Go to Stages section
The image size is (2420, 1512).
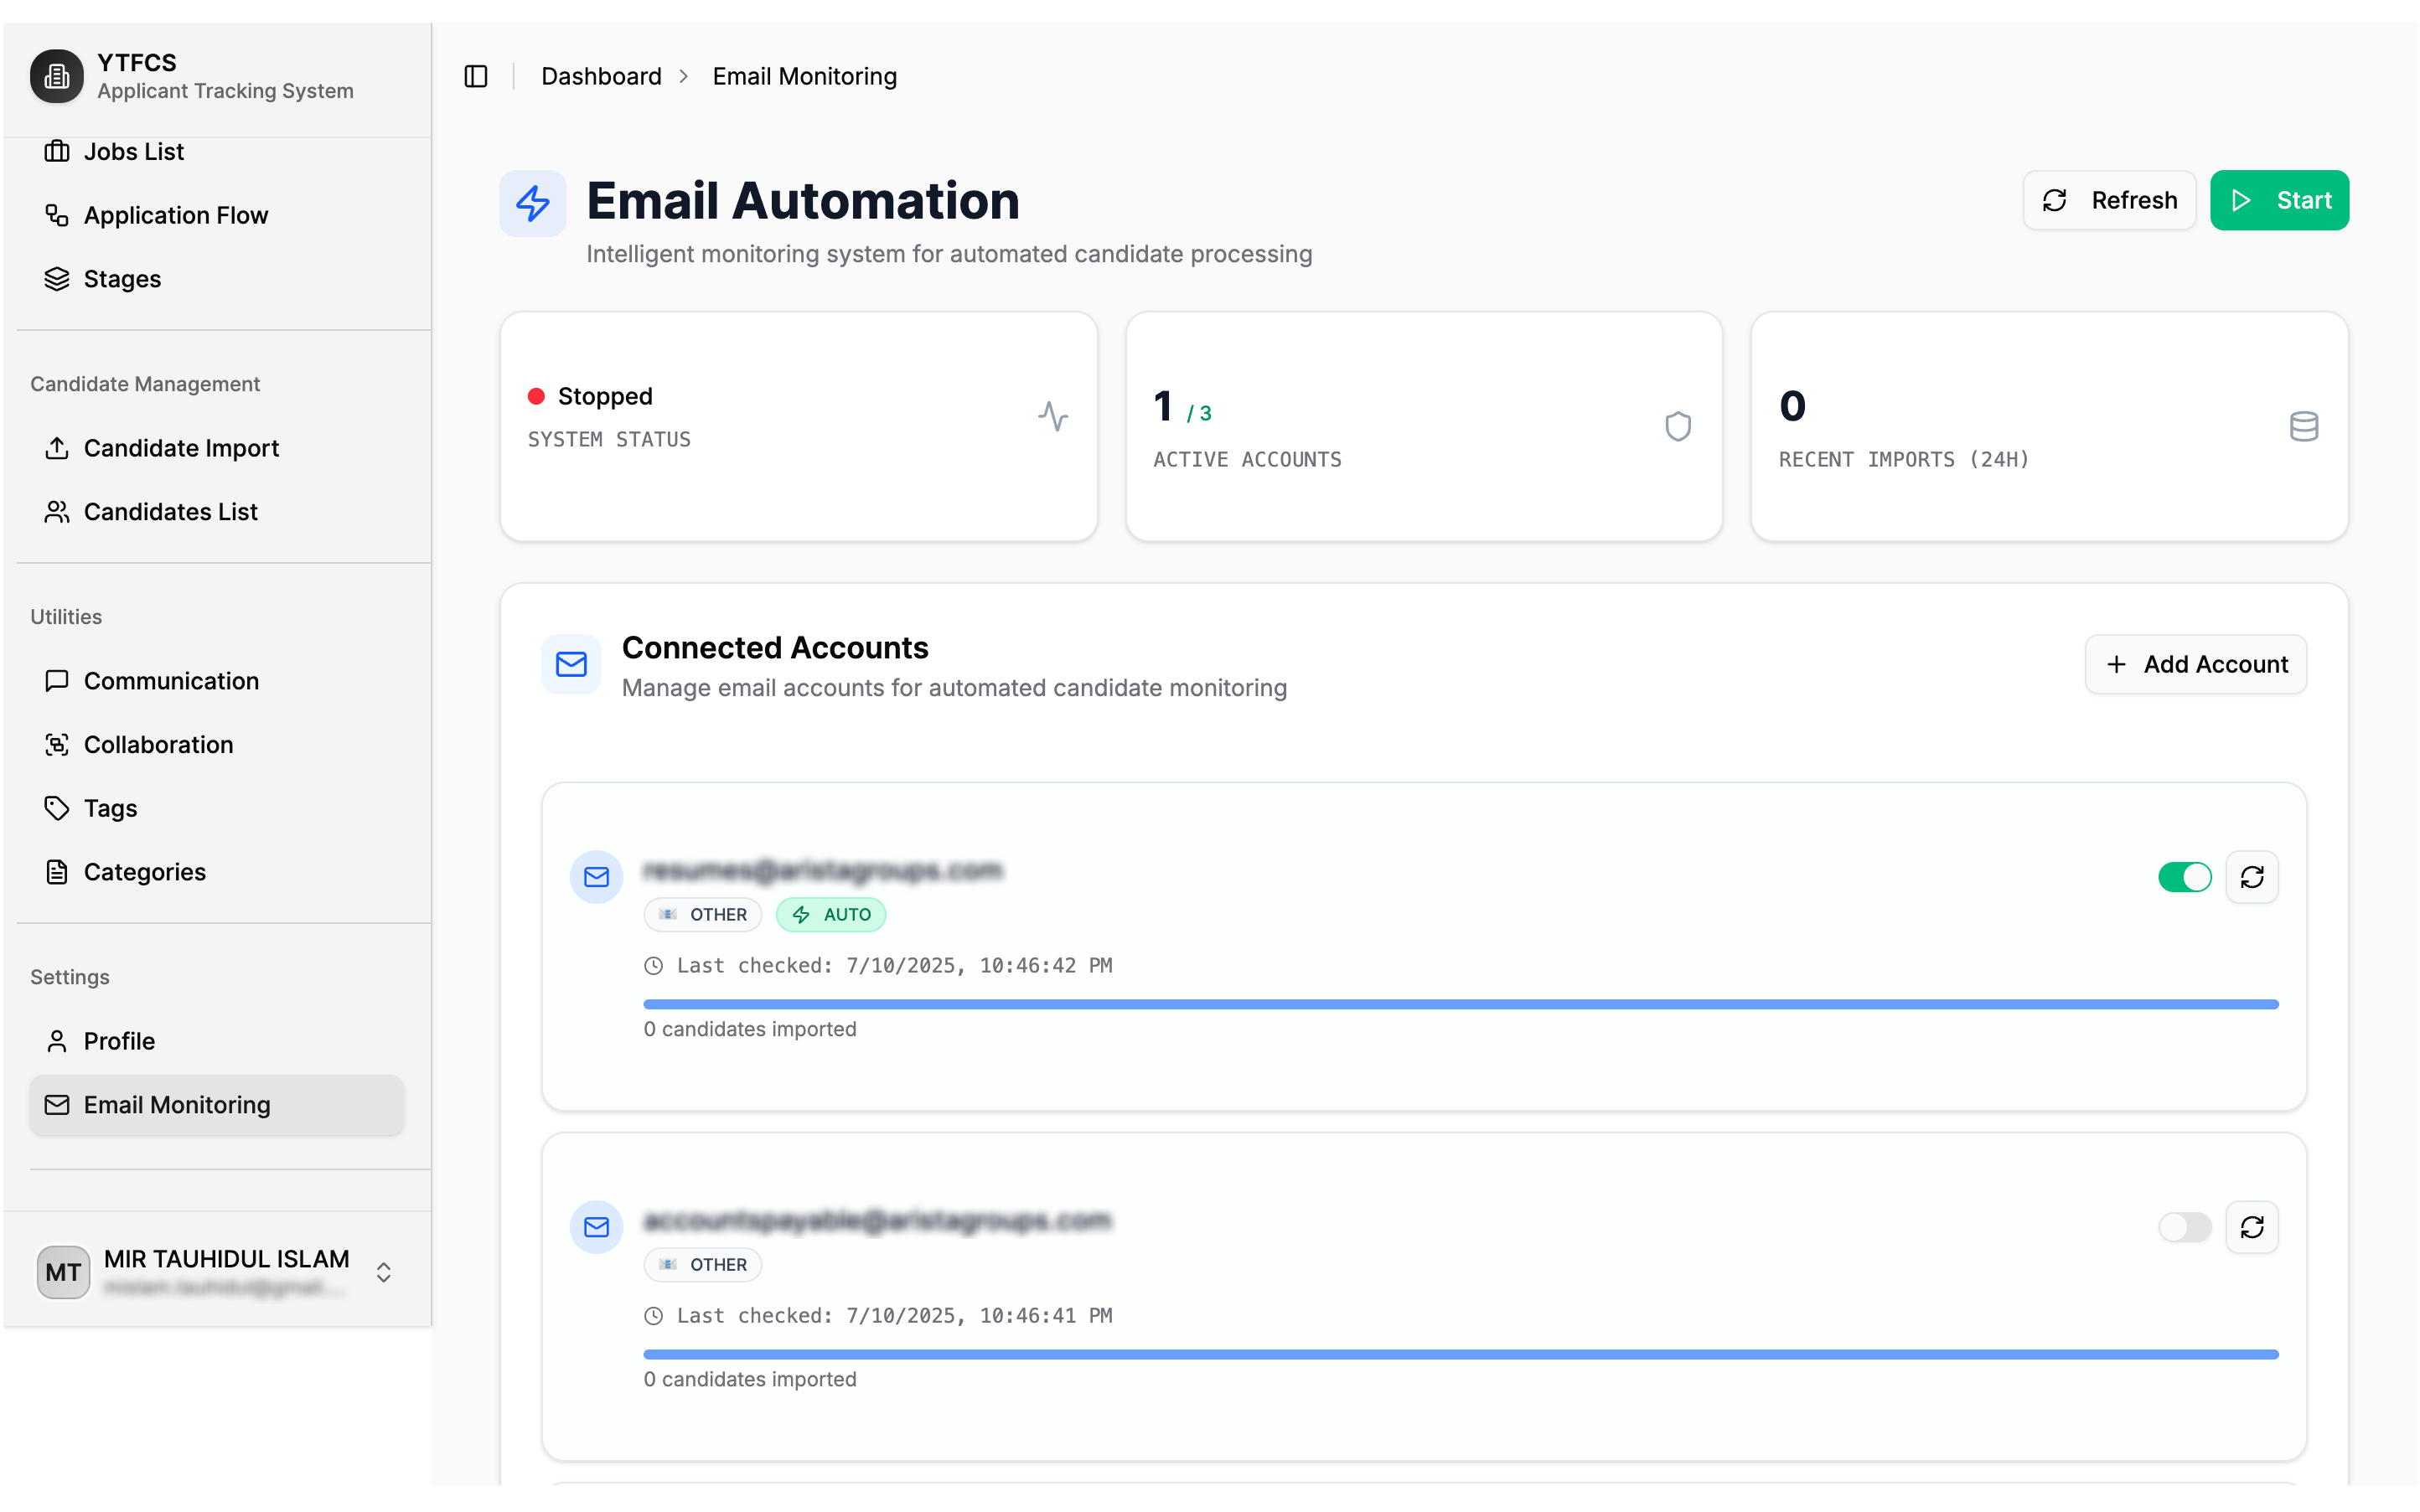click(x=217, y=279)
